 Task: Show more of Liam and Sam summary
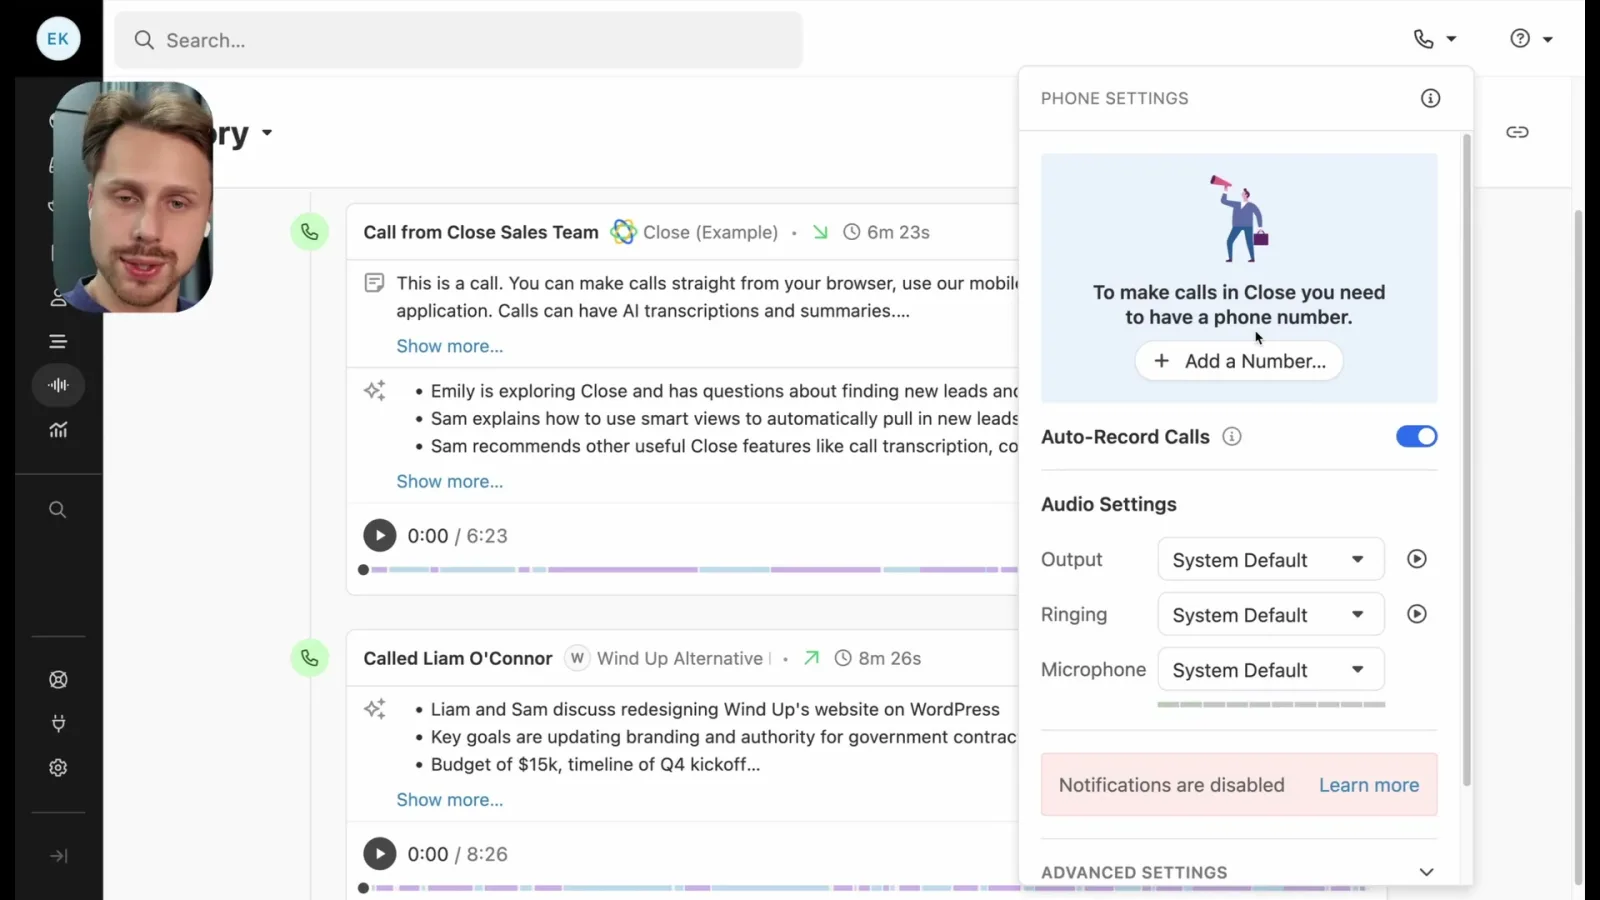(450, 799)
